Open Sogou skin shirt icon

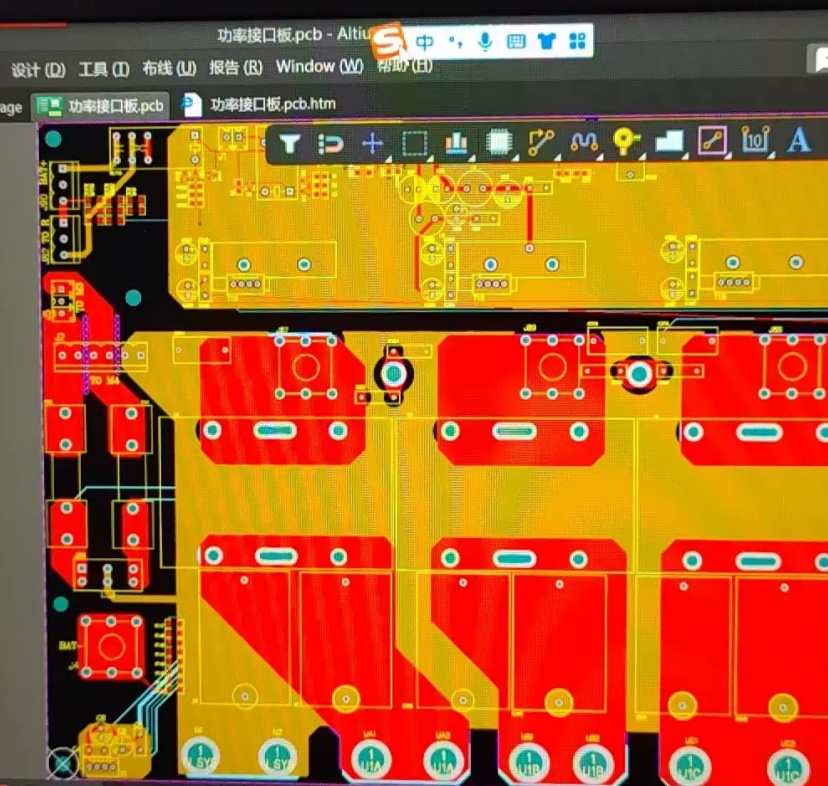pos(546,41)
